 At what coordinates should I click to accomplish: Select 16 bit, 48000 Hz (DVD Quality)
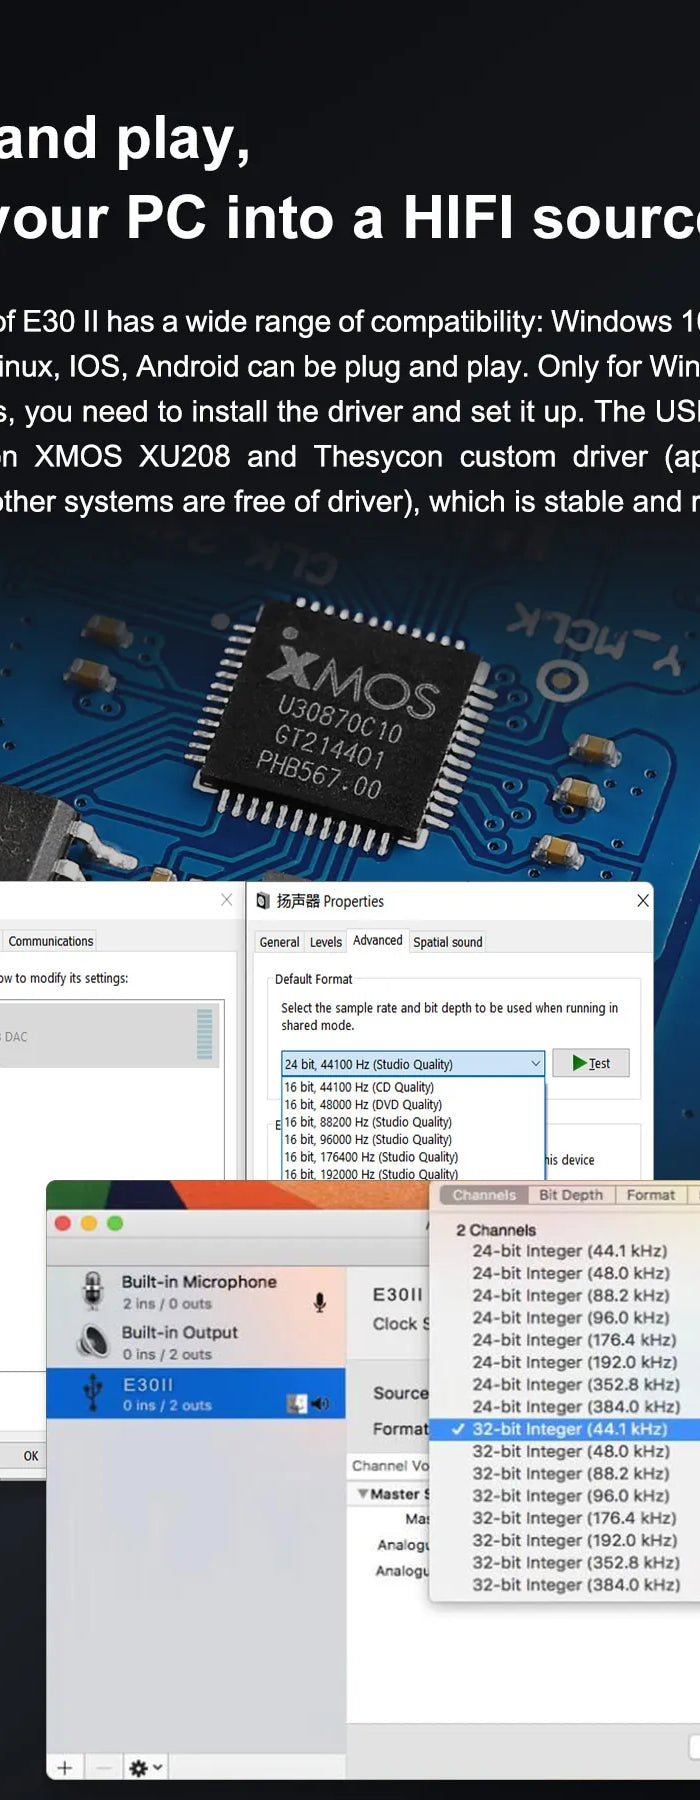click(x=362, y=1105)
